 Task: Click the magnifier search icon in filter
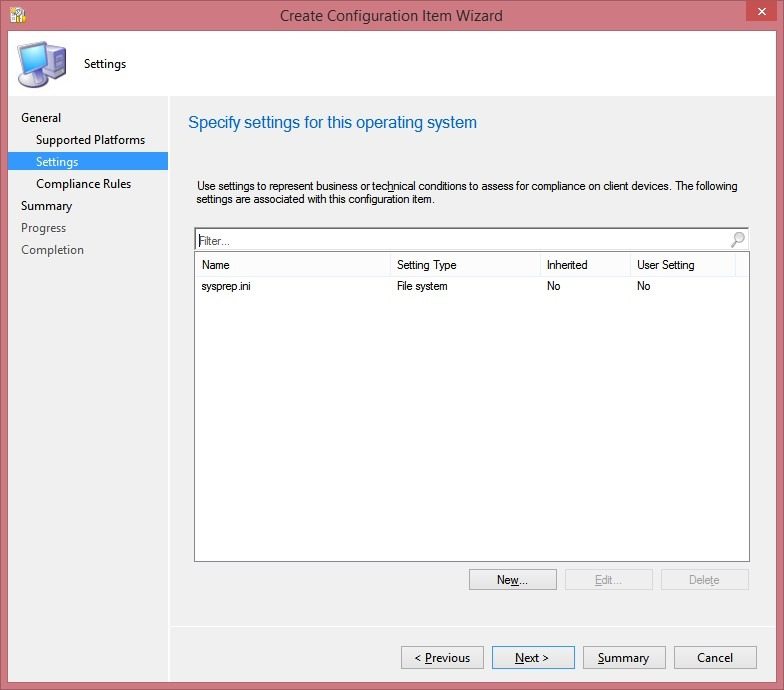click(738, 240)
